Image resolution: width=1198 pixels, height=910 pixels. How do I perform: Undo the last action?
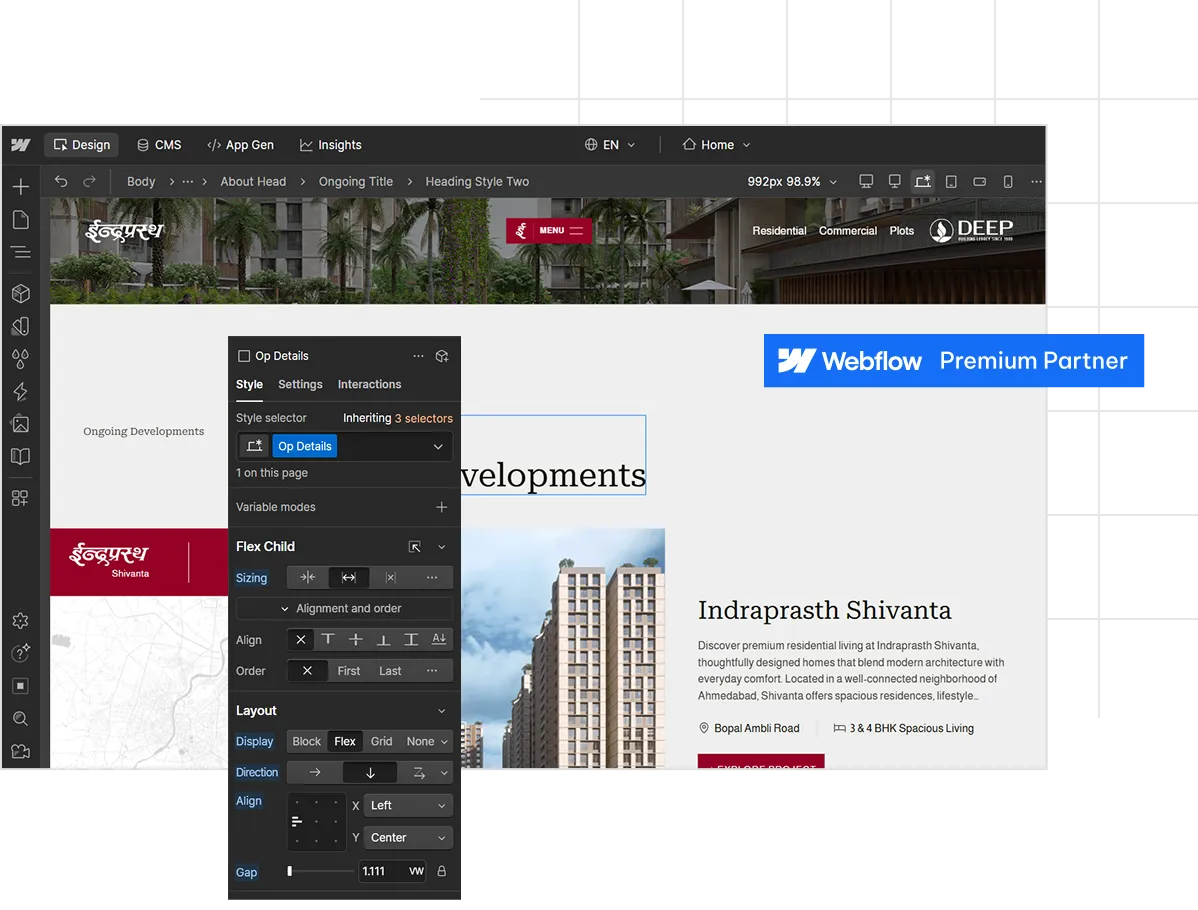pos(61,181)
